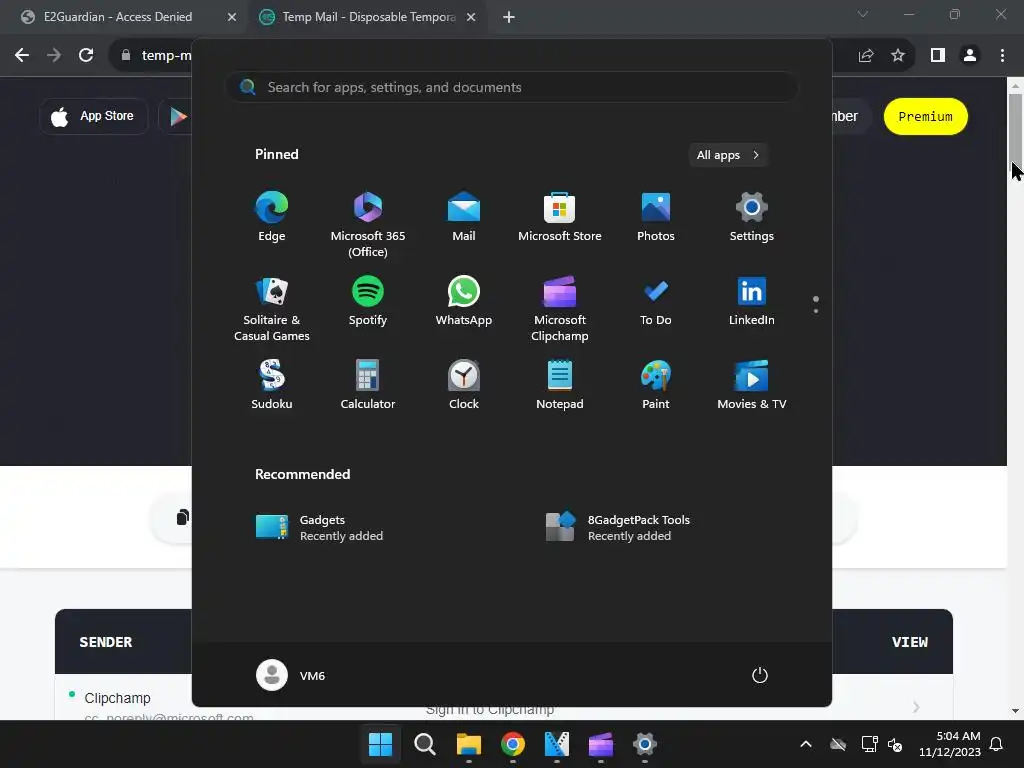
Task: Click the App Store download link
Action: (x=93, y=117)
